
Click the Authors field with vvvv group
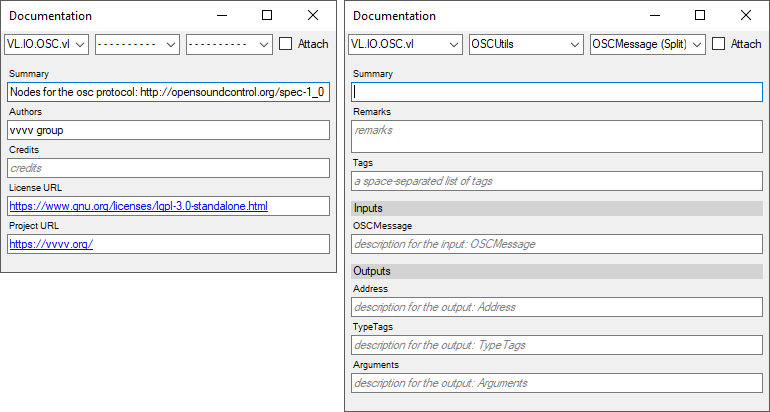pyautogui.click(x=168, y=130)
